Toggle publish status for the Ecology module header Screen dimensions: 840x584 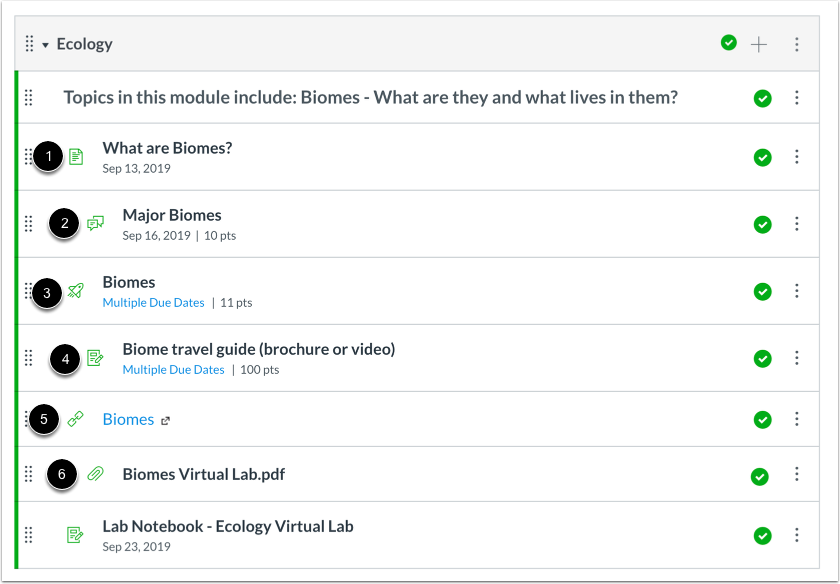[x=729, y=42]
